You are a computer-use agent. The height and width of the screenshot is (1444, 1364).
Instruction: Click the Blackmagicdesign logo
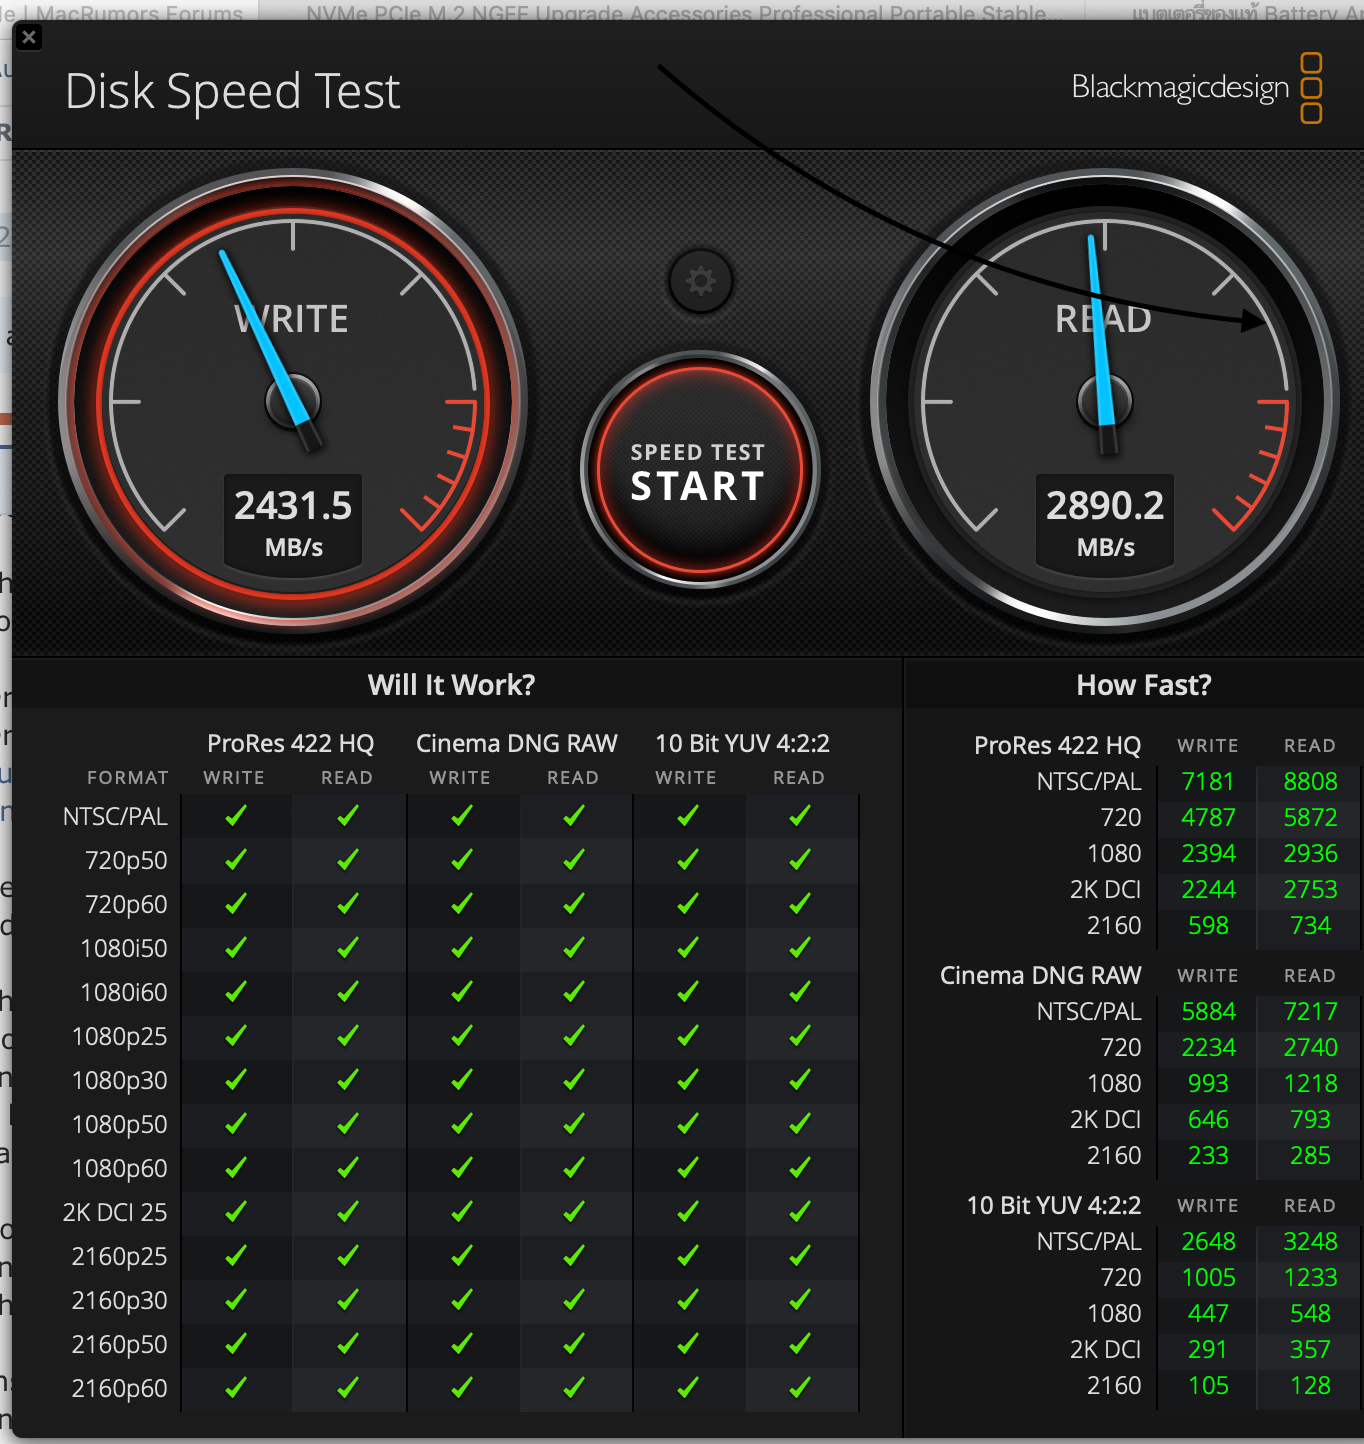point(1197,88)
